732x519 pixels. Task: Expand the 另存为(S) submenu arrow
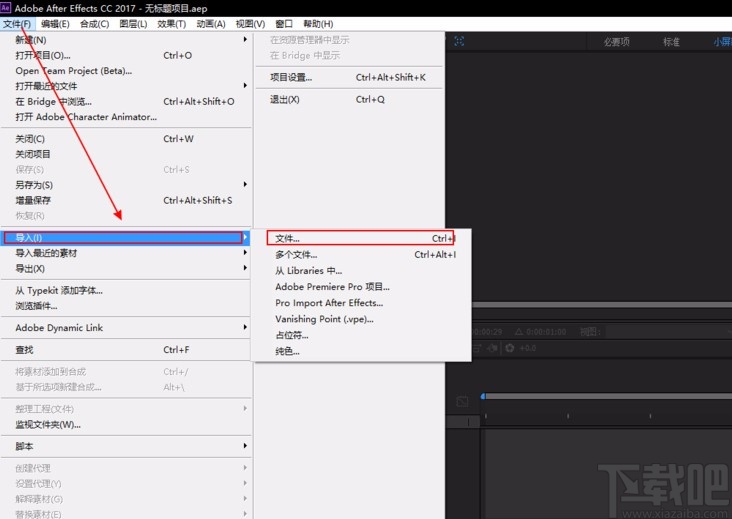[245, 185]
